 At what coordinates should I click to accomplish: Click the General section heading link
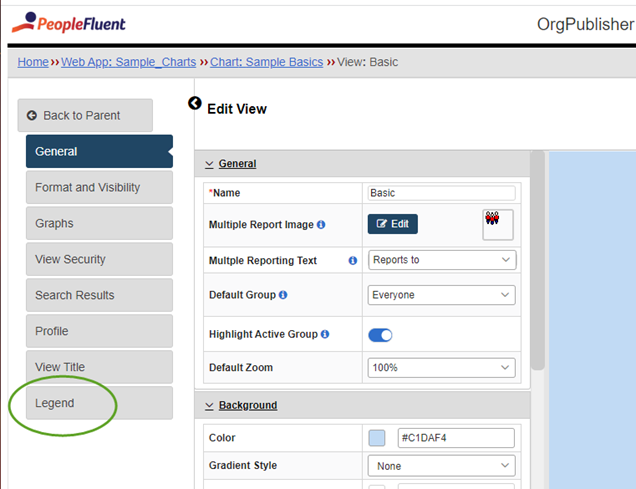click(x=237, y=164)
